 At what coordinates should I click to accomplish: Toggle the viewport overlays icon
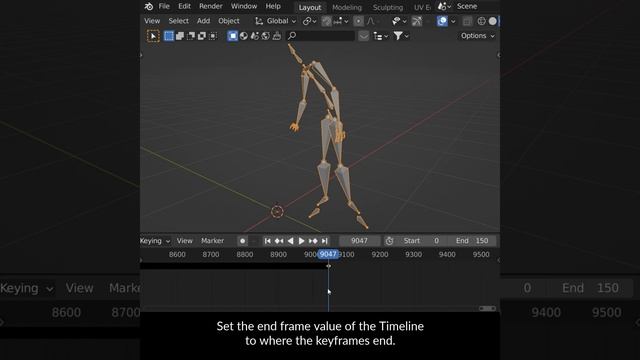pyautogui.click(x=442, y=21)
